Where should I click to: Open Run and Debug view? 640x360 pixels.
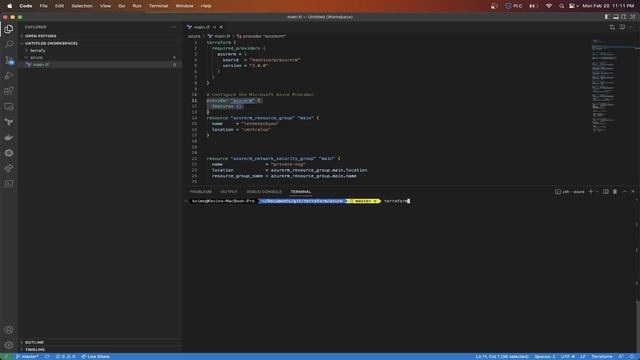point(9,76)
